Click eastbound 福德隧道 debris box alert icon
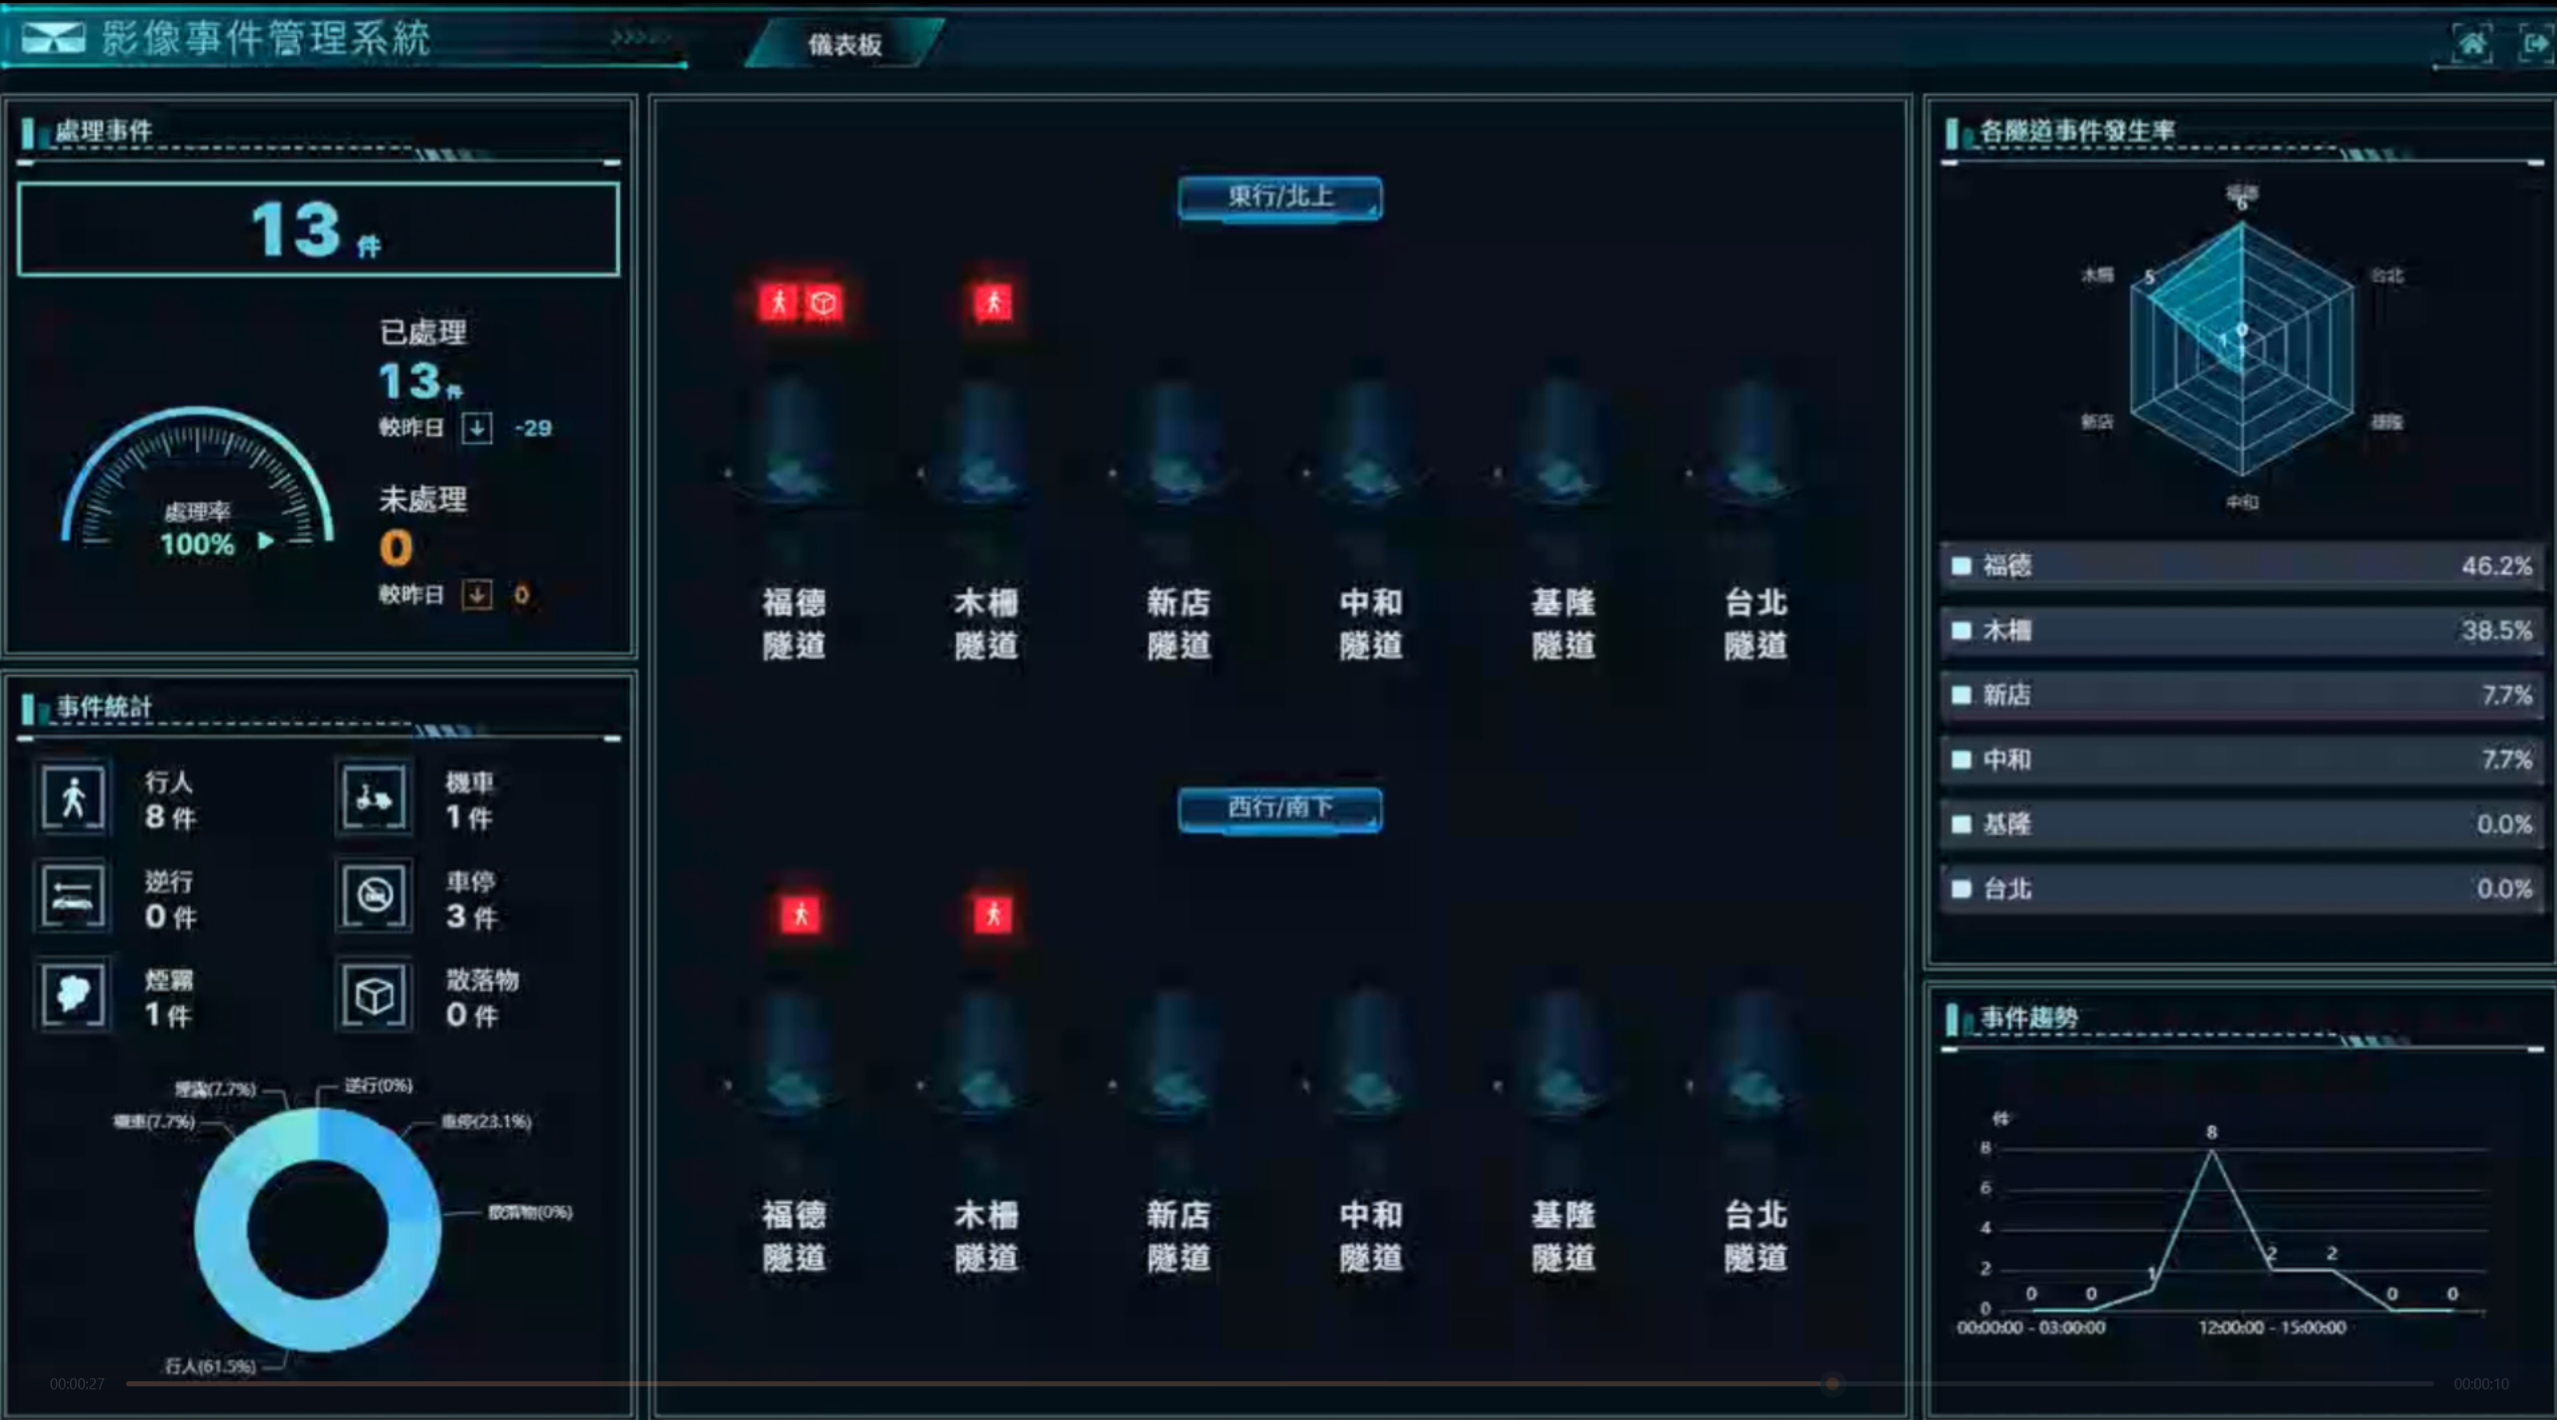2557x1420 pixels. [x=823, y=303]
